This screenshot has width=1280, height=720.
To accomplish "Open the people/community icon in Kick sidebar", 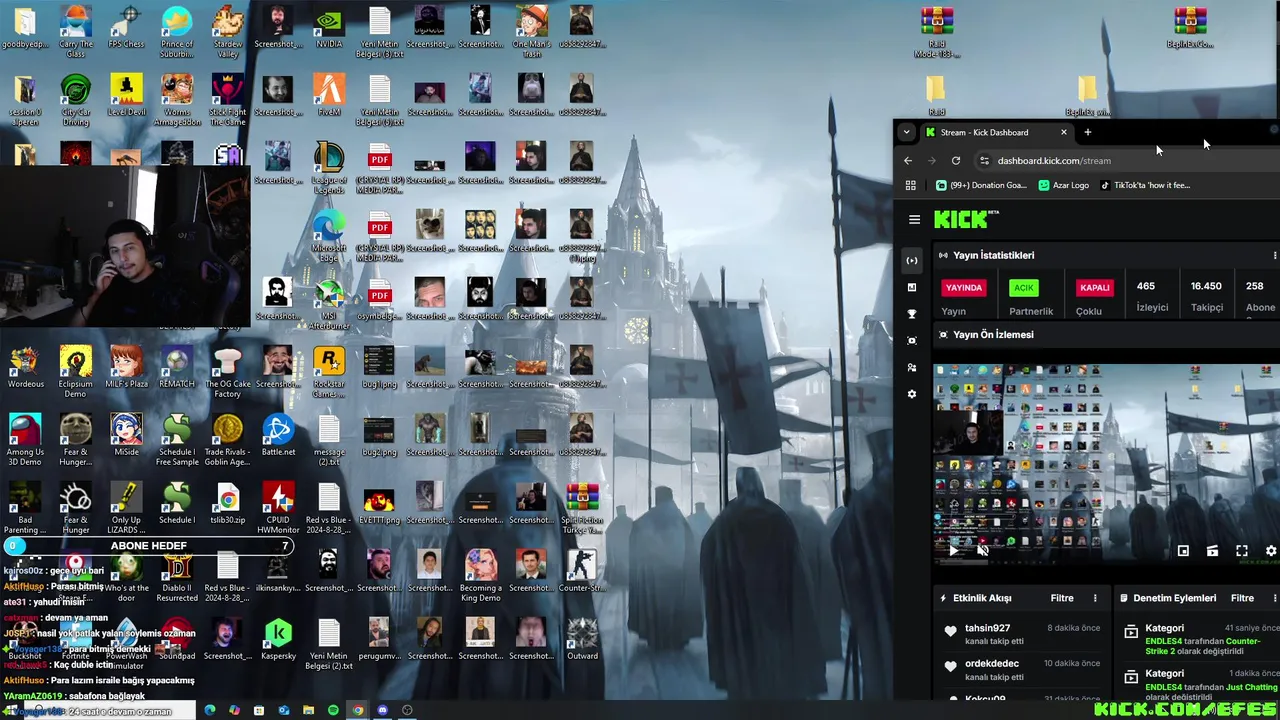I will [x=911, y=368].
